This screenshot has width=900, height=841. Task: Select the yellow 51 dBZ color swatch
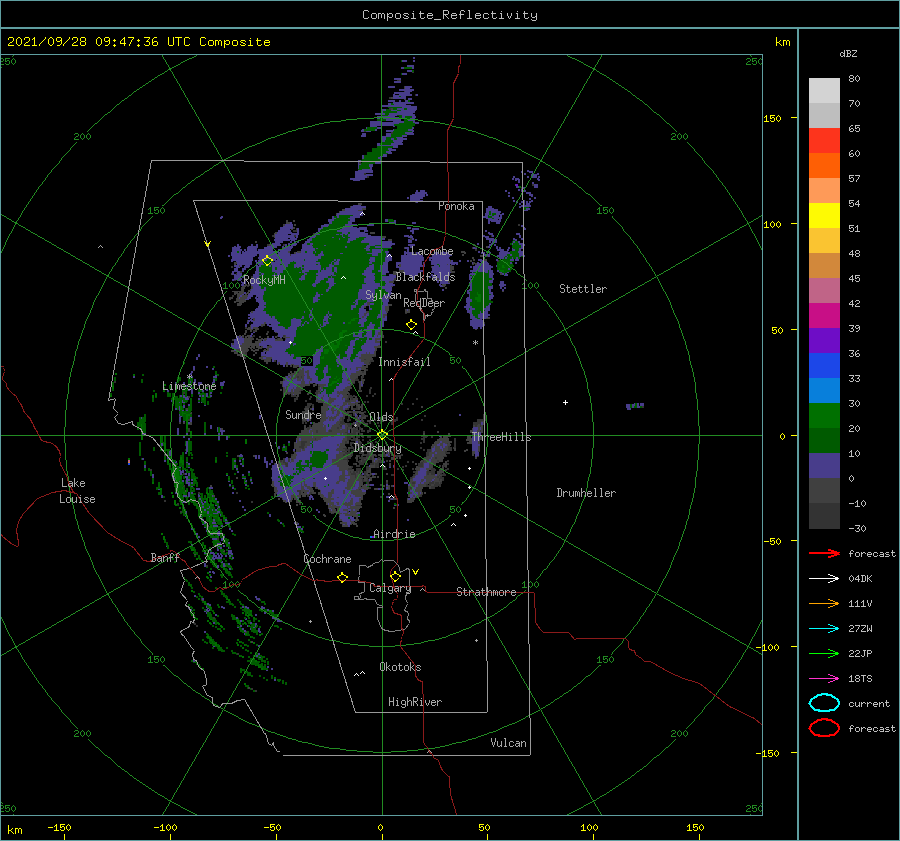824,215
